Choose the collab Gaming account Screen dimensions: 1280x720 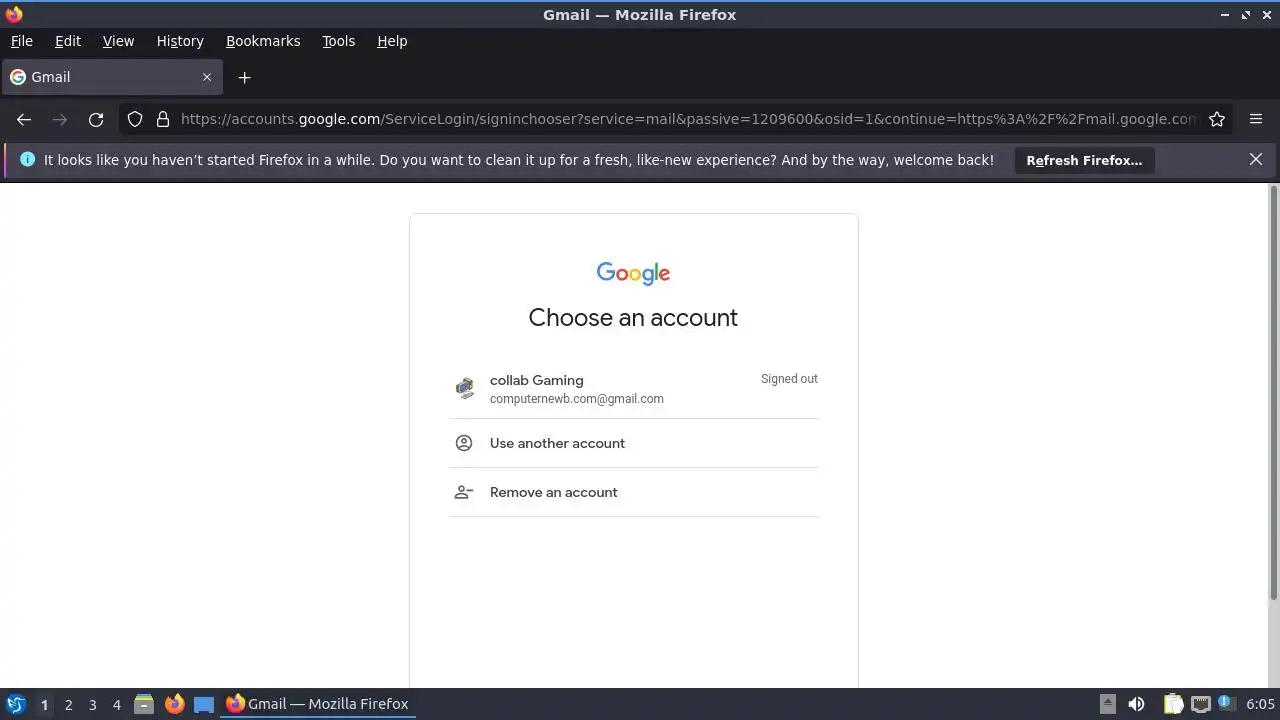634,389
